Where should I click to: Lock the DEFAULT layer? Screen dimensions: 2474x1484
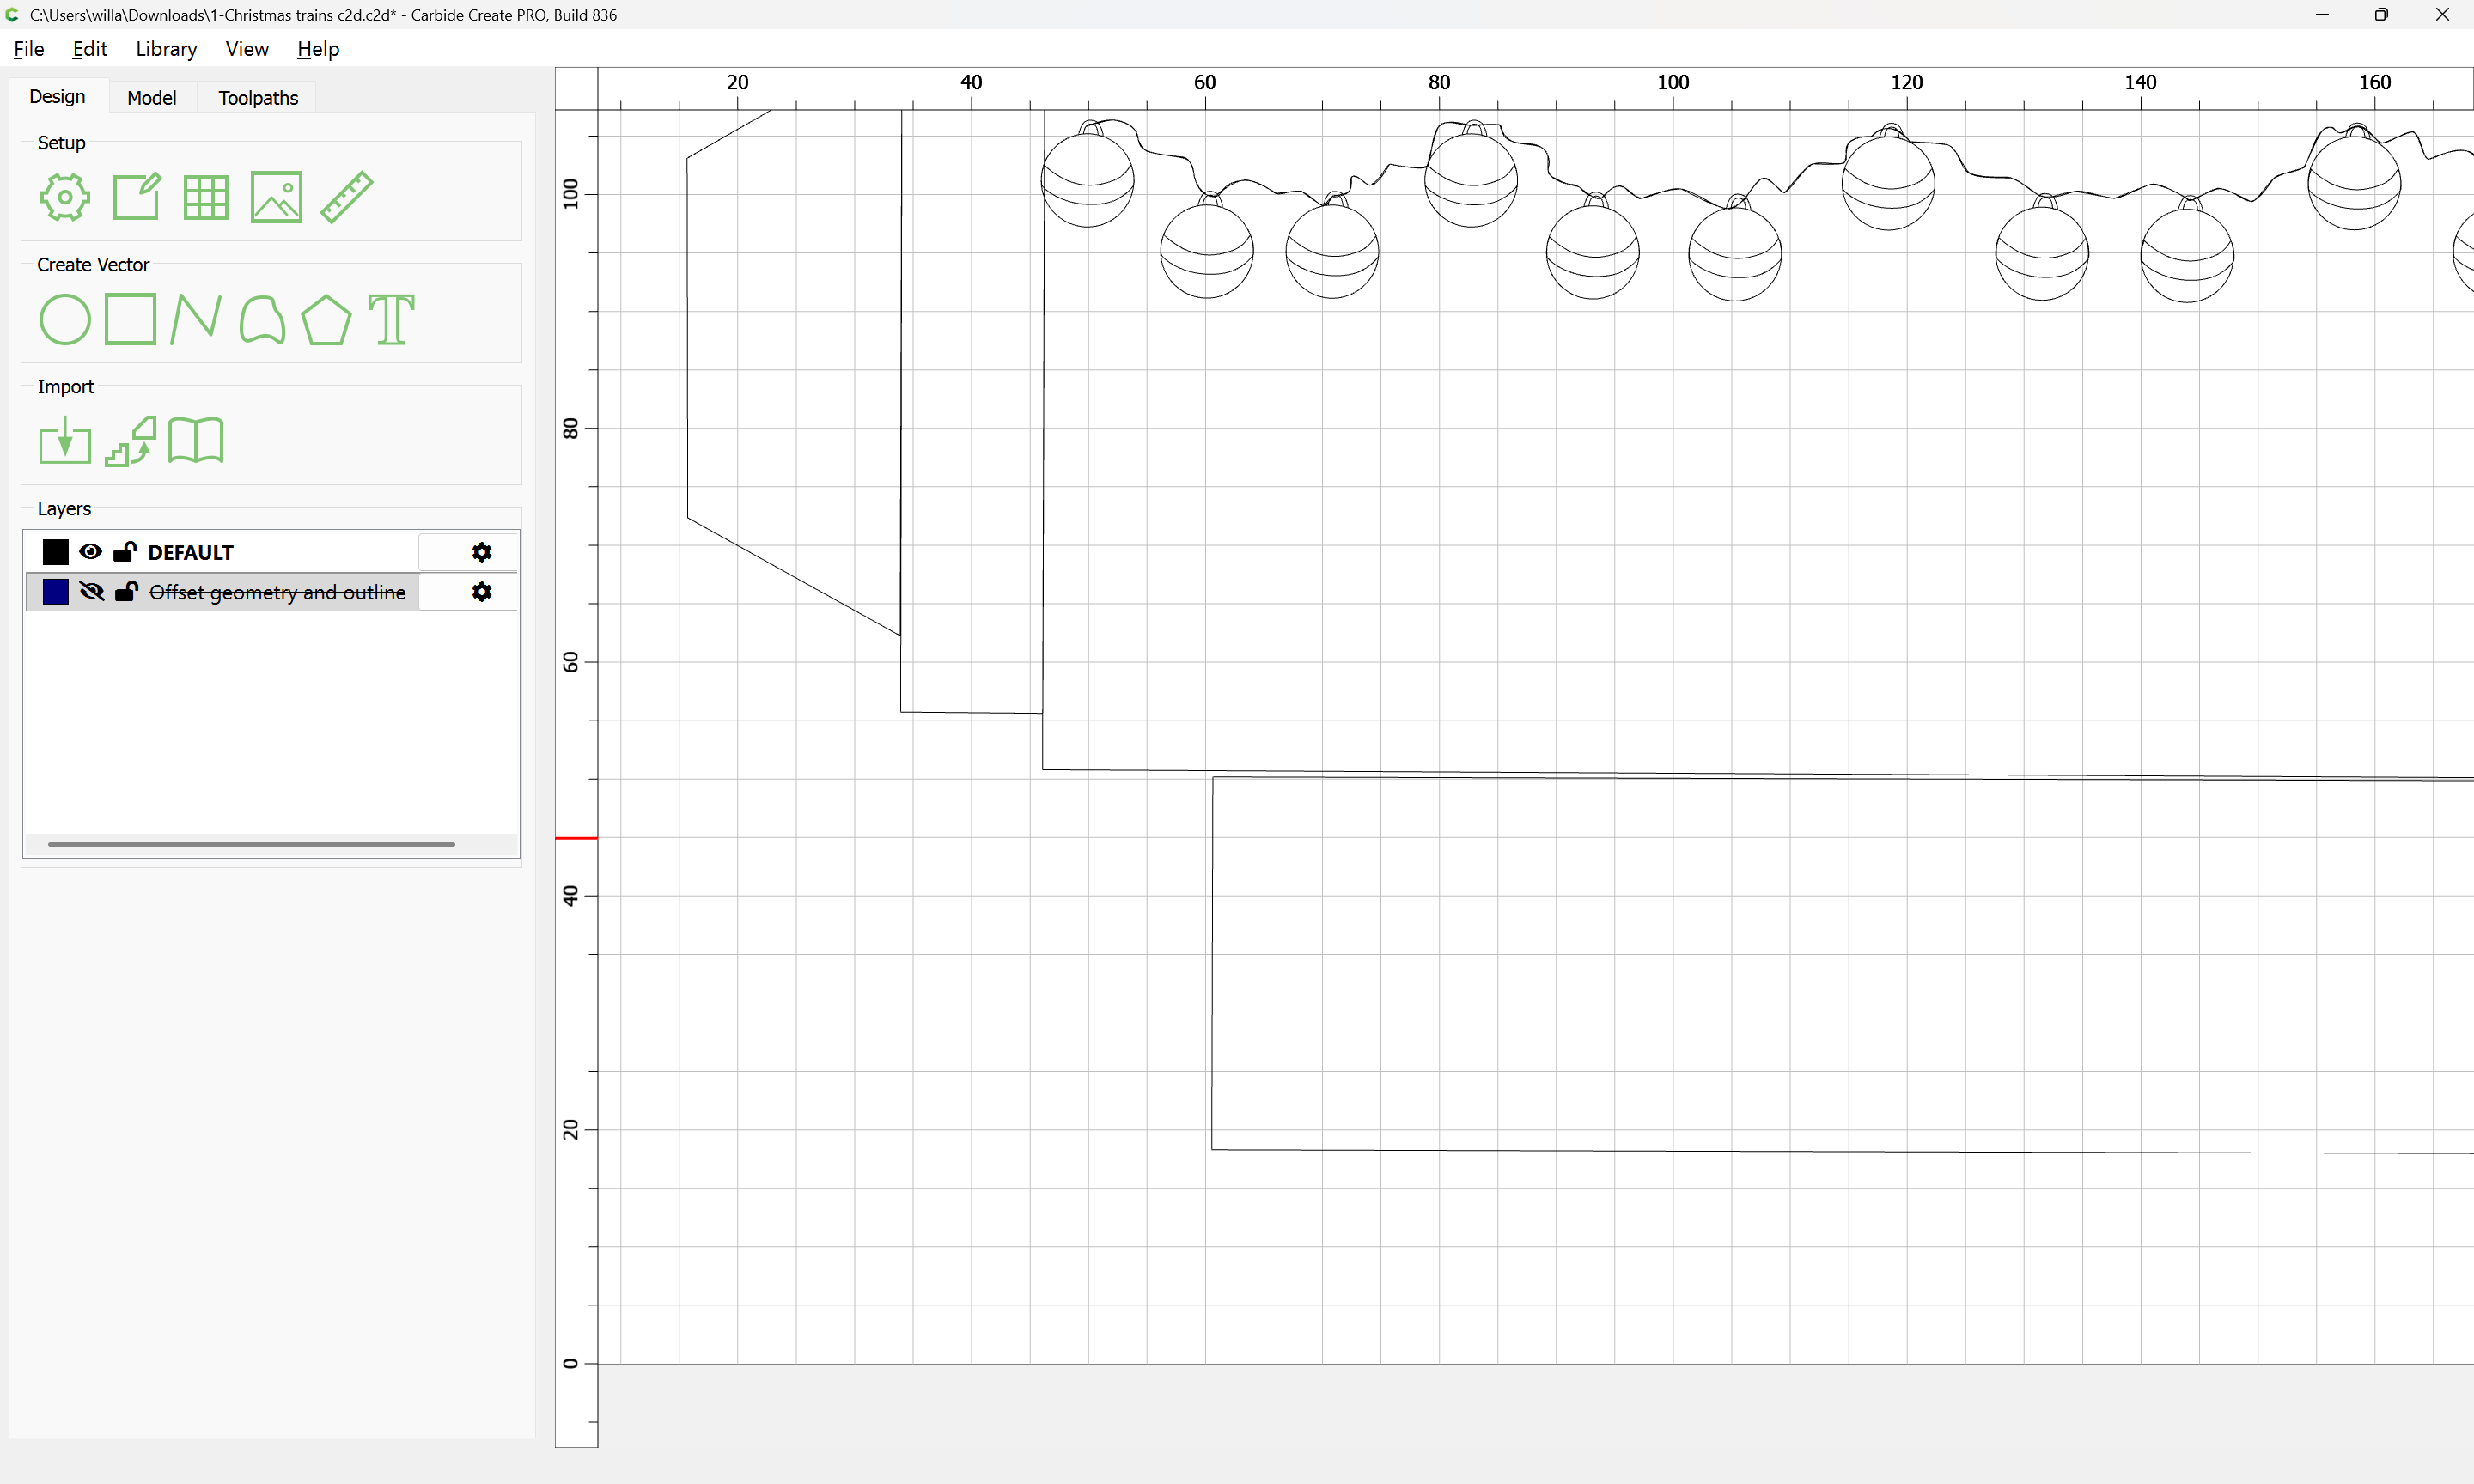click(x=125, y=552)
